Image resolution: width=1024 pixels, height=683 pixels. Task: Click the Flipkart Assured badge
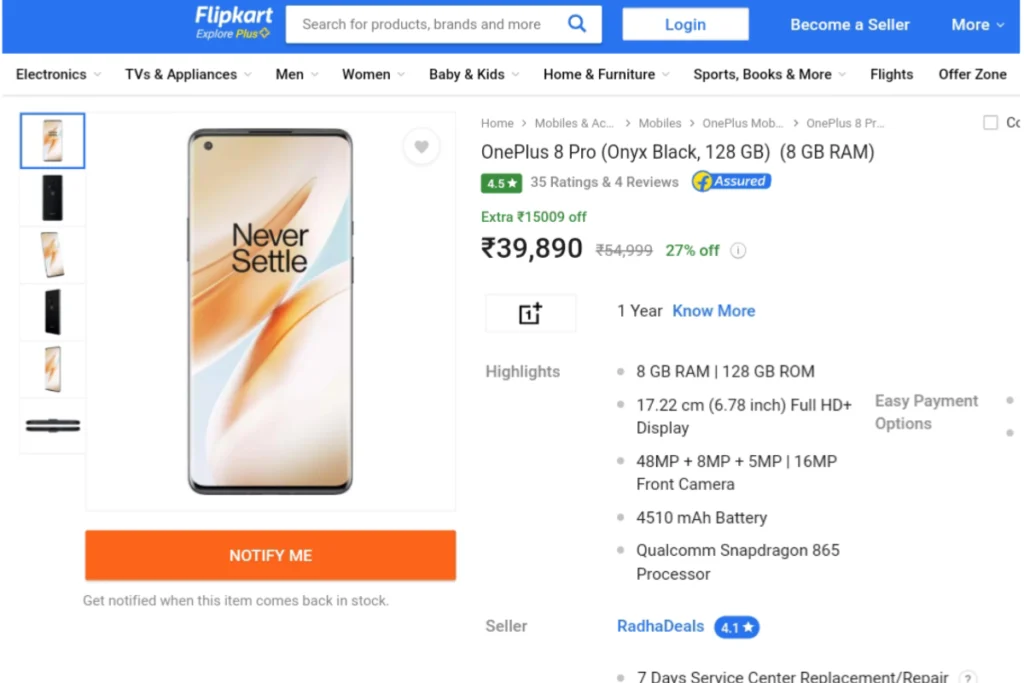(731, 182)
